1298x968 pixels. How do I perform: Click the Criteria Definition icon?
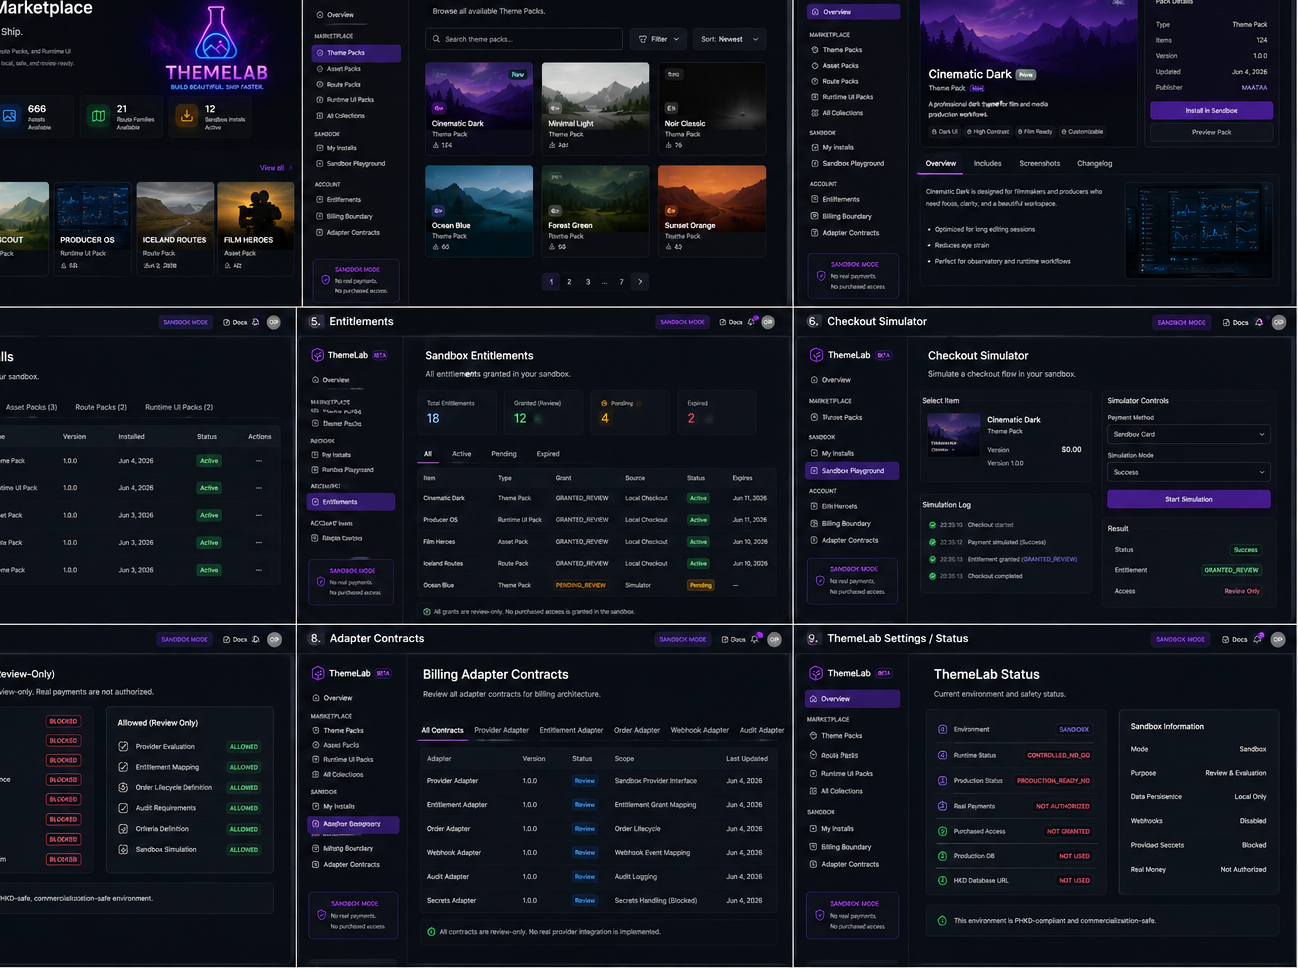(x=123, y=828)
